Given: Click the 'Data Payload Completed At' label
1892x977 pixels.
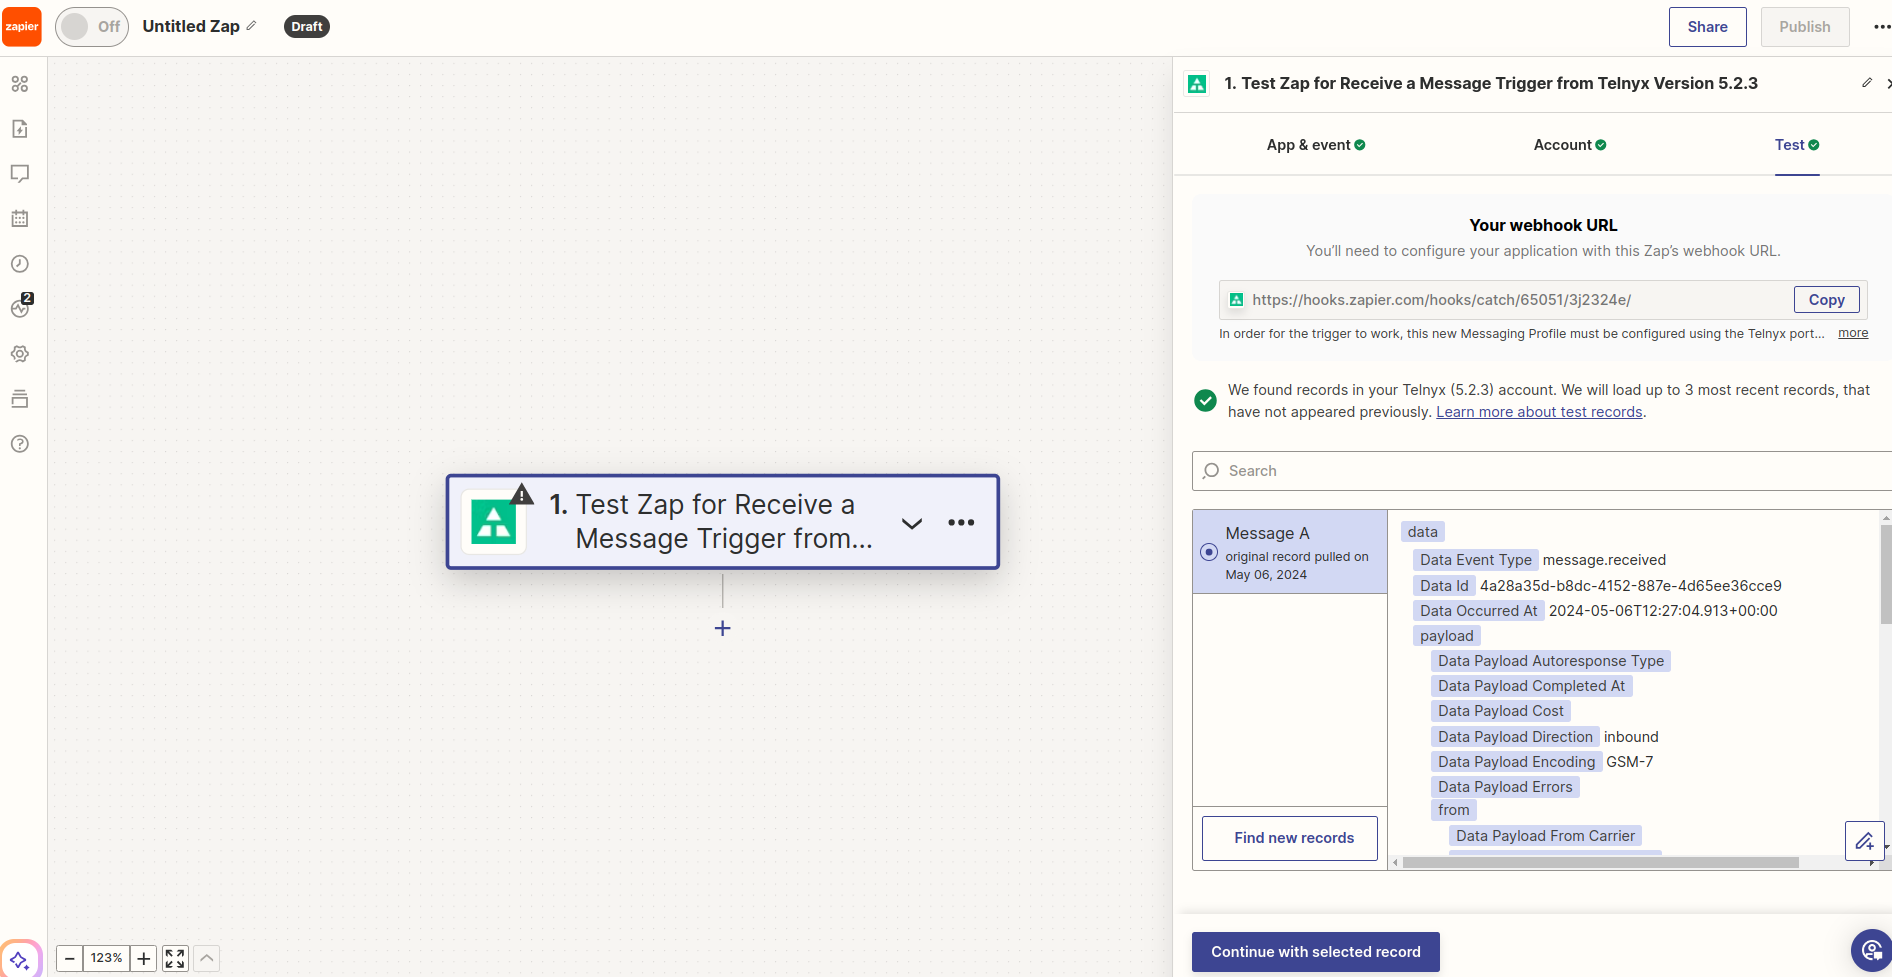Looking at the screenshot, I should click(x=1531, y=686).
